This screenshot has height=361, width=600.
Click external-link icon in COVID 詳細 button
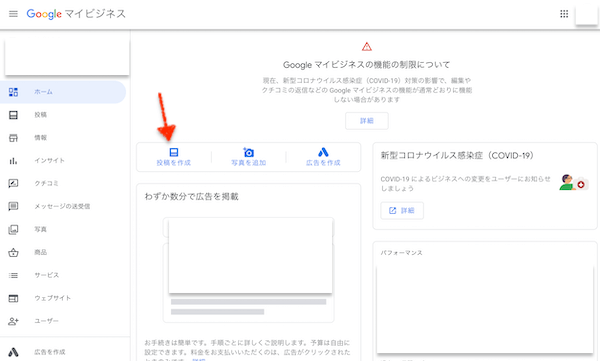pyautogui.click(x=393, y=211)
